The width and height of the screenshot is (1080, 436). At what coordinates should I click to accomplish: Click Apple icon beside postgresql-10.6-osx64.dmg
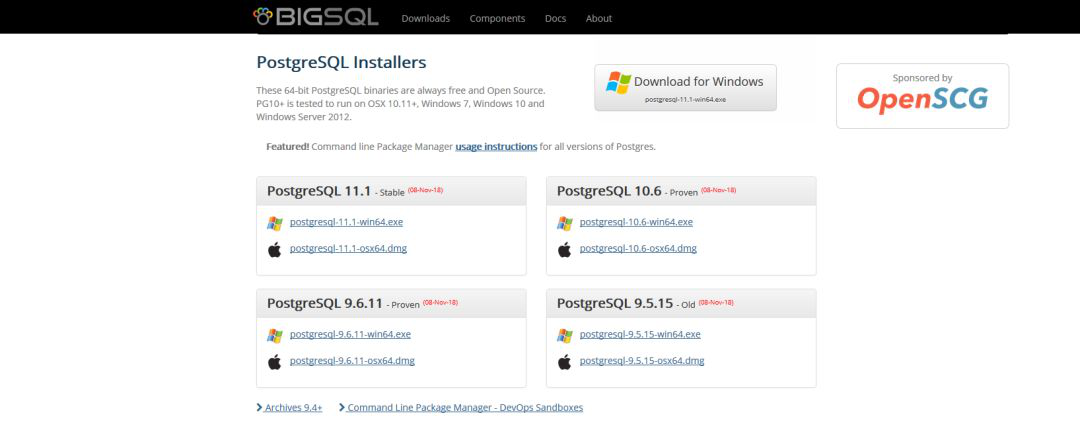click(x=565, y=249)
